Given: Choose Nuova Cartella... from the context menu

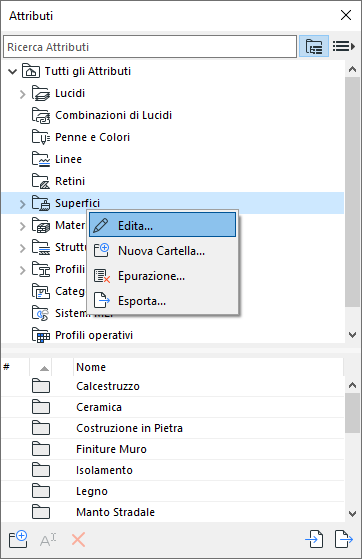Looking at the screenshot, I should [x=162, y=251].
